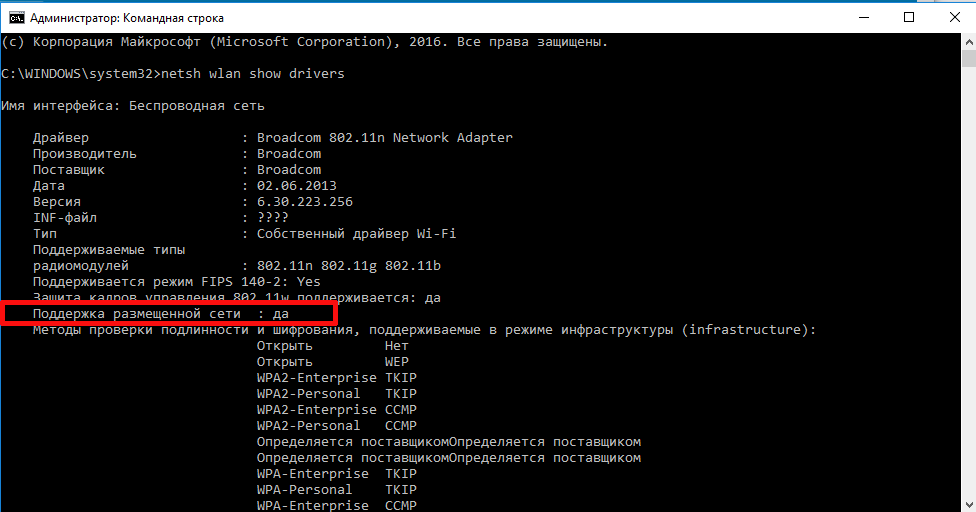Viewport: 976px width, 512px height.
Task: Click the 'Broadcom 802.11n Network Adapter' driver value
Action: 384,138
